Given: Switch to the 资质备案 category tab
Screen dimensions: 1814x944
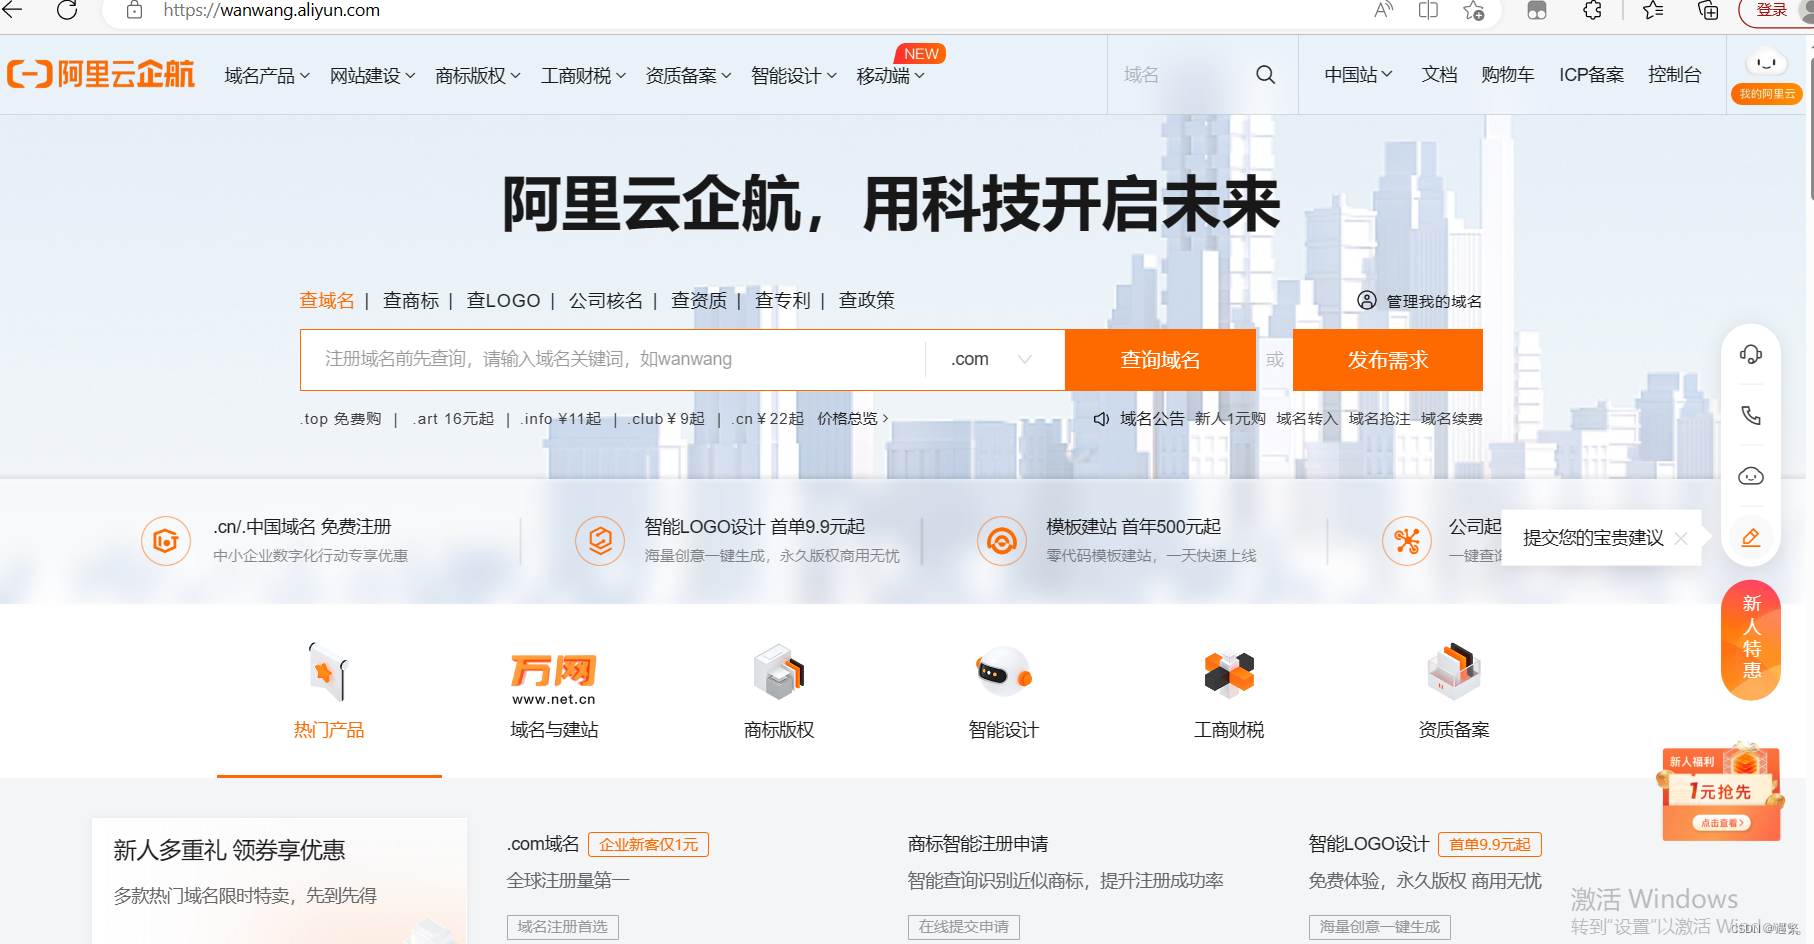Looking at the screenshot, I should point(1454,692).
